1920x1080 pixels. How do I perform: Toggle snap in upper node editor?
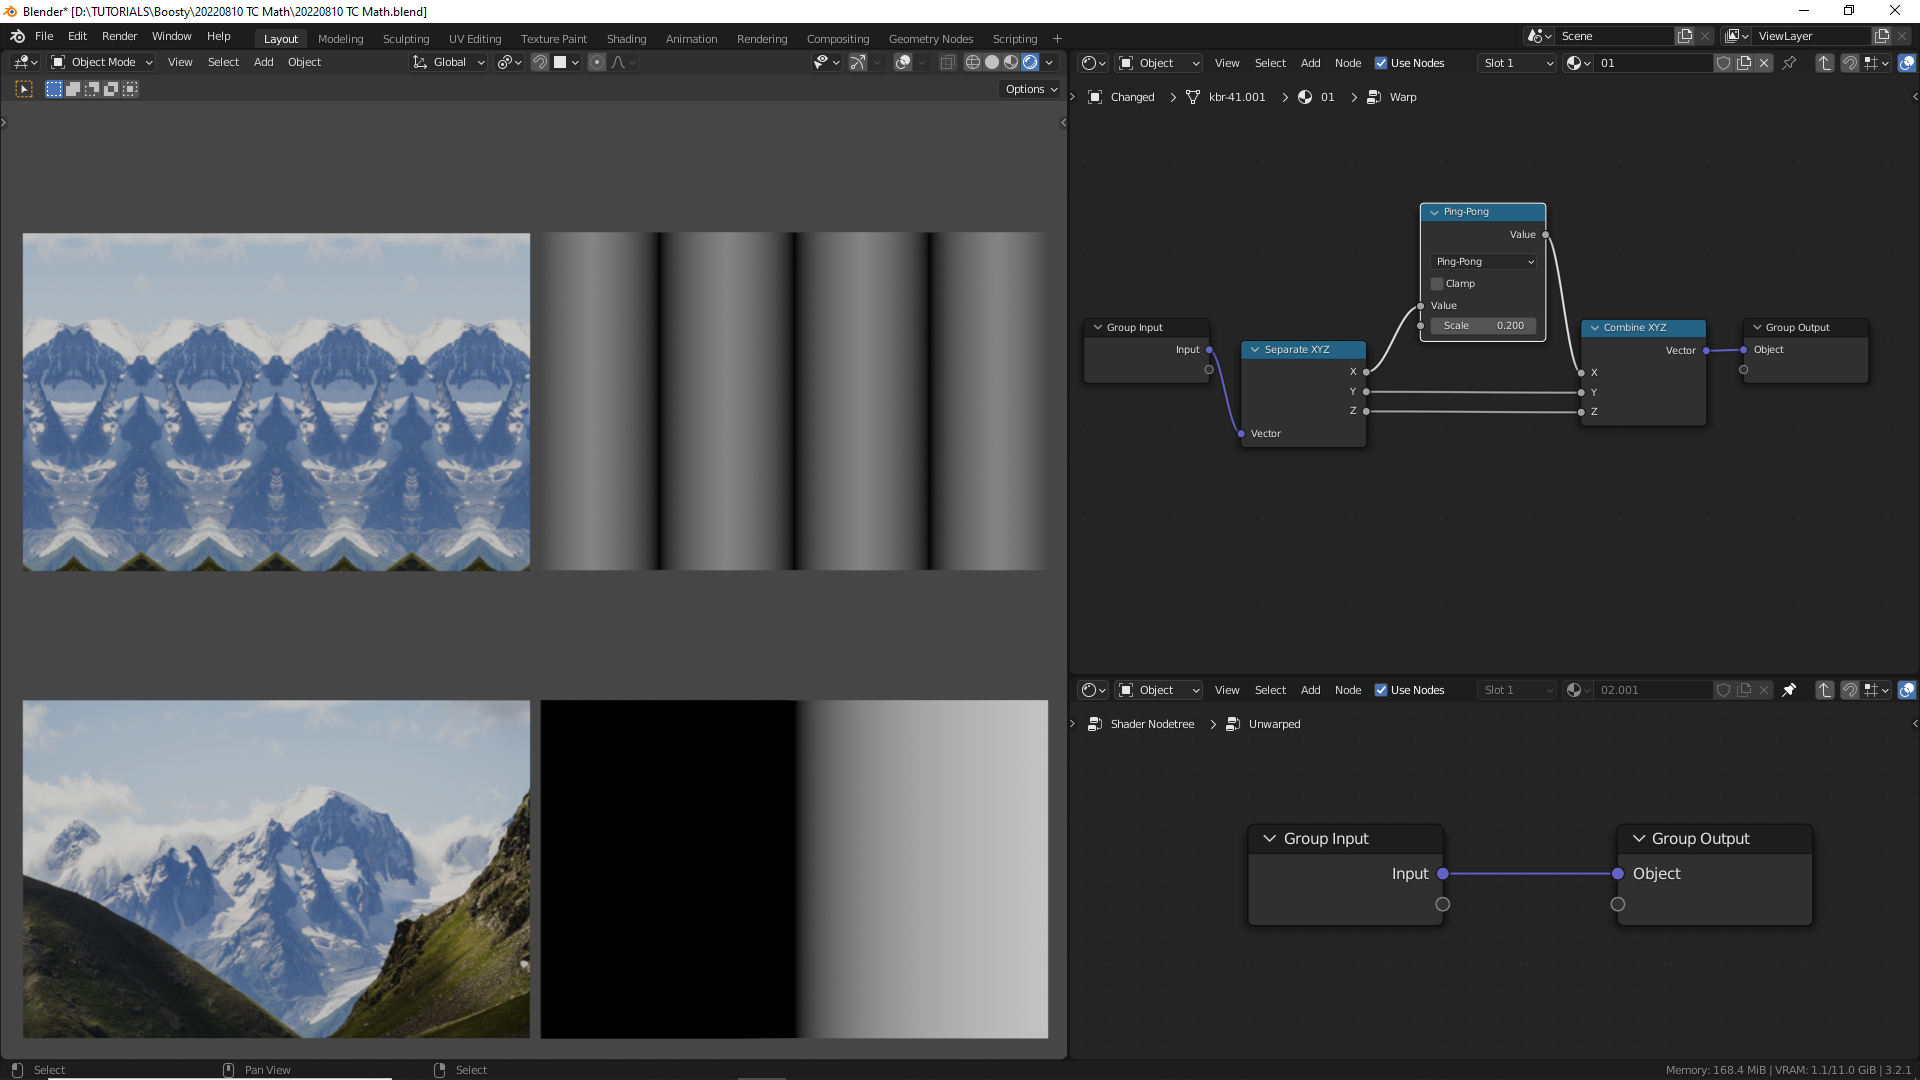[x=1850, y=63]
